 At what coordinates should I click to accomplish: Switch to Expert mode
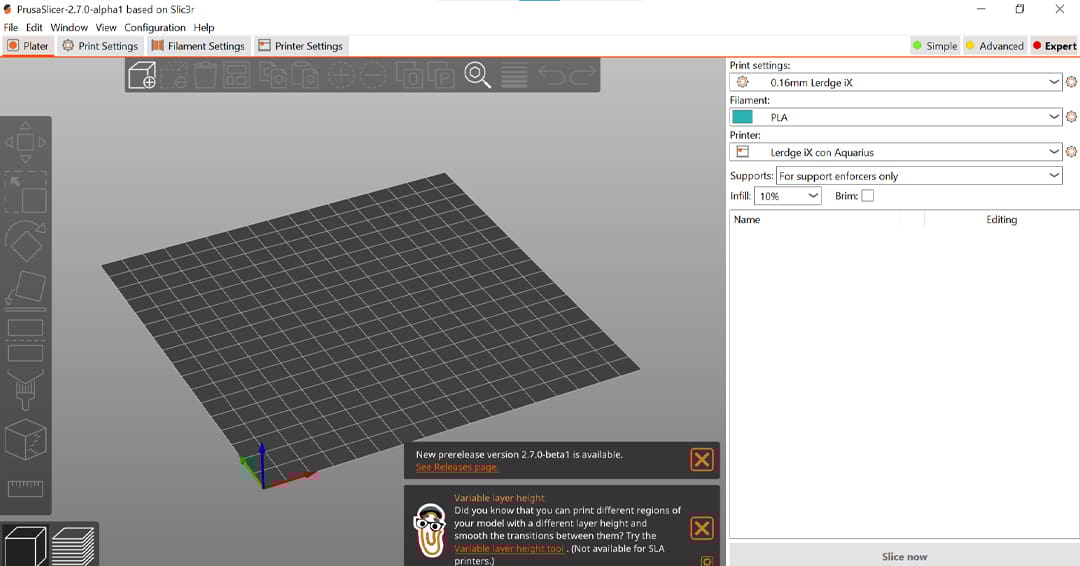[1054, 46]
